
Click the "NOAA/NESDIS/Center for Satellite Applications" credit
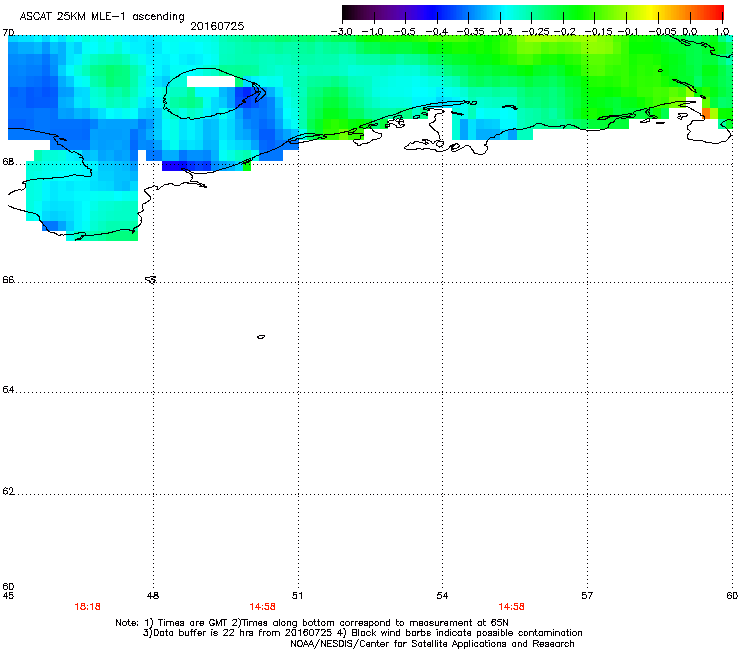(432, 644)
